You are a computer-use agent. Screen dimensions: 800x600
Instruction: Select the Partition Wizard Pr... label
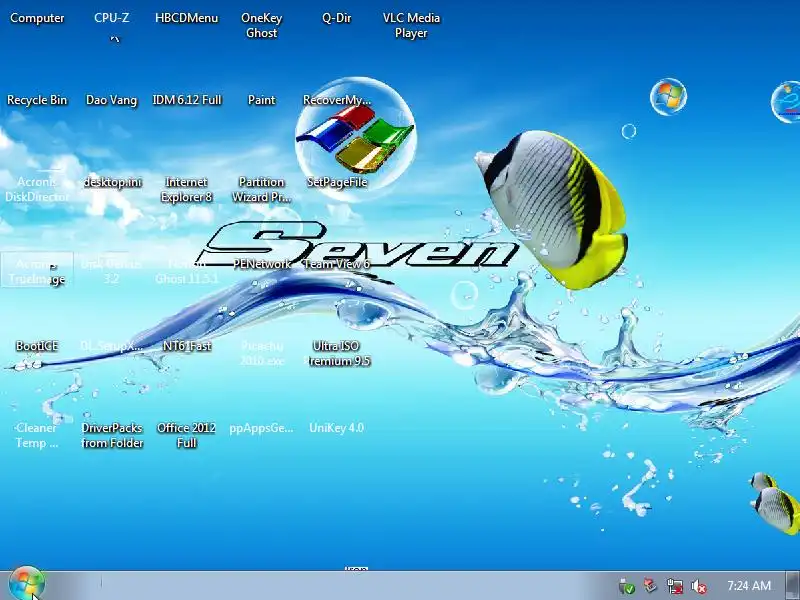(262, 189)
